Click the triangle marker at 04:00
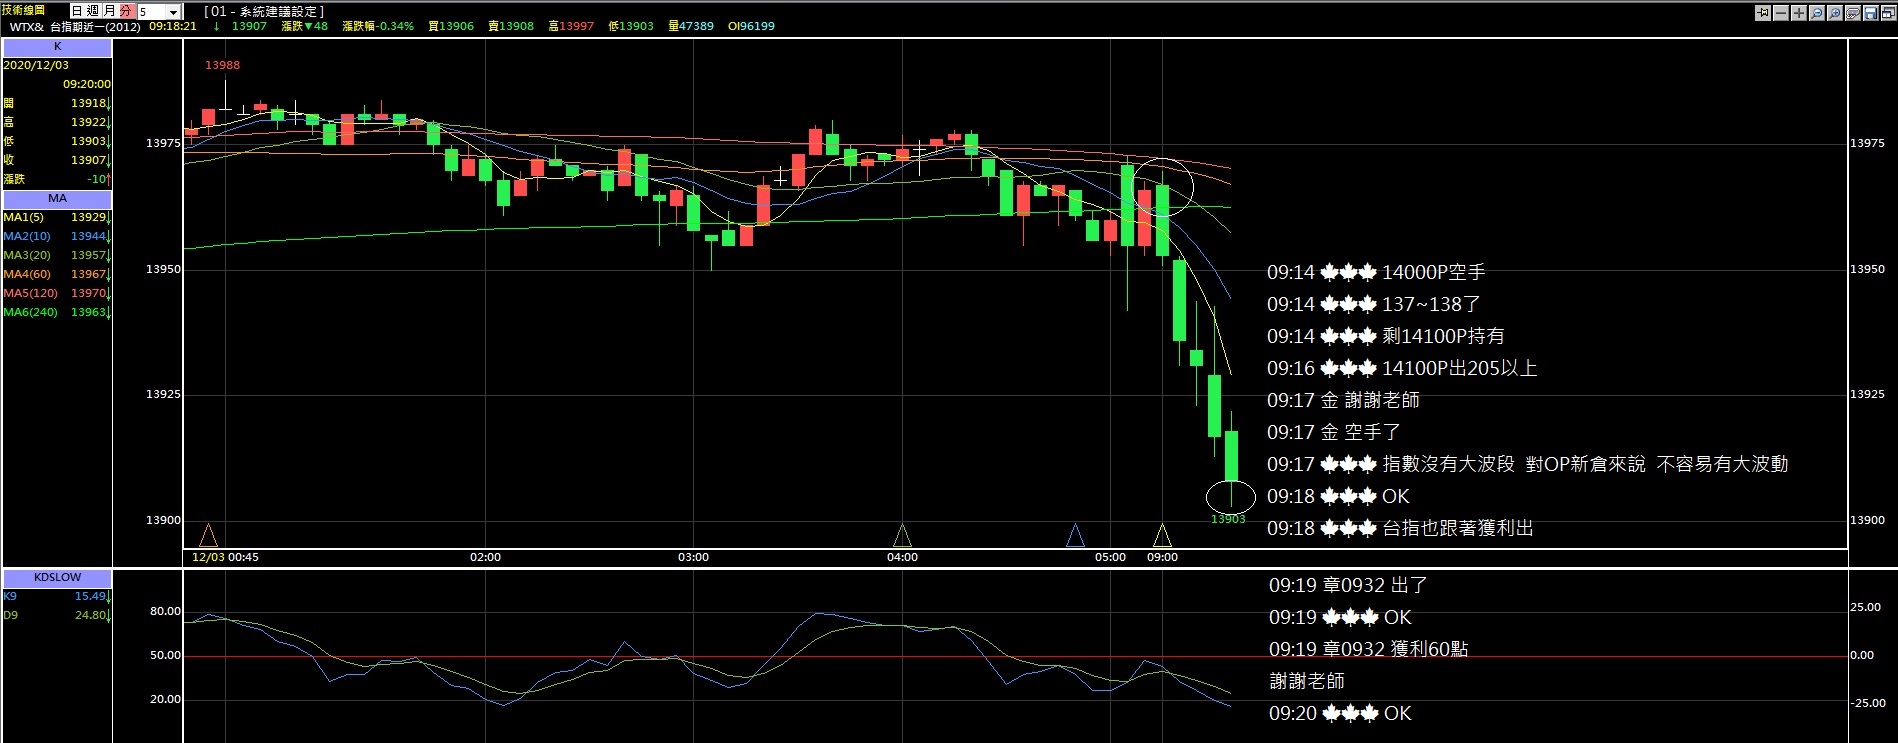This screenshot has width=1898, height=743. (x=902, y=535)
